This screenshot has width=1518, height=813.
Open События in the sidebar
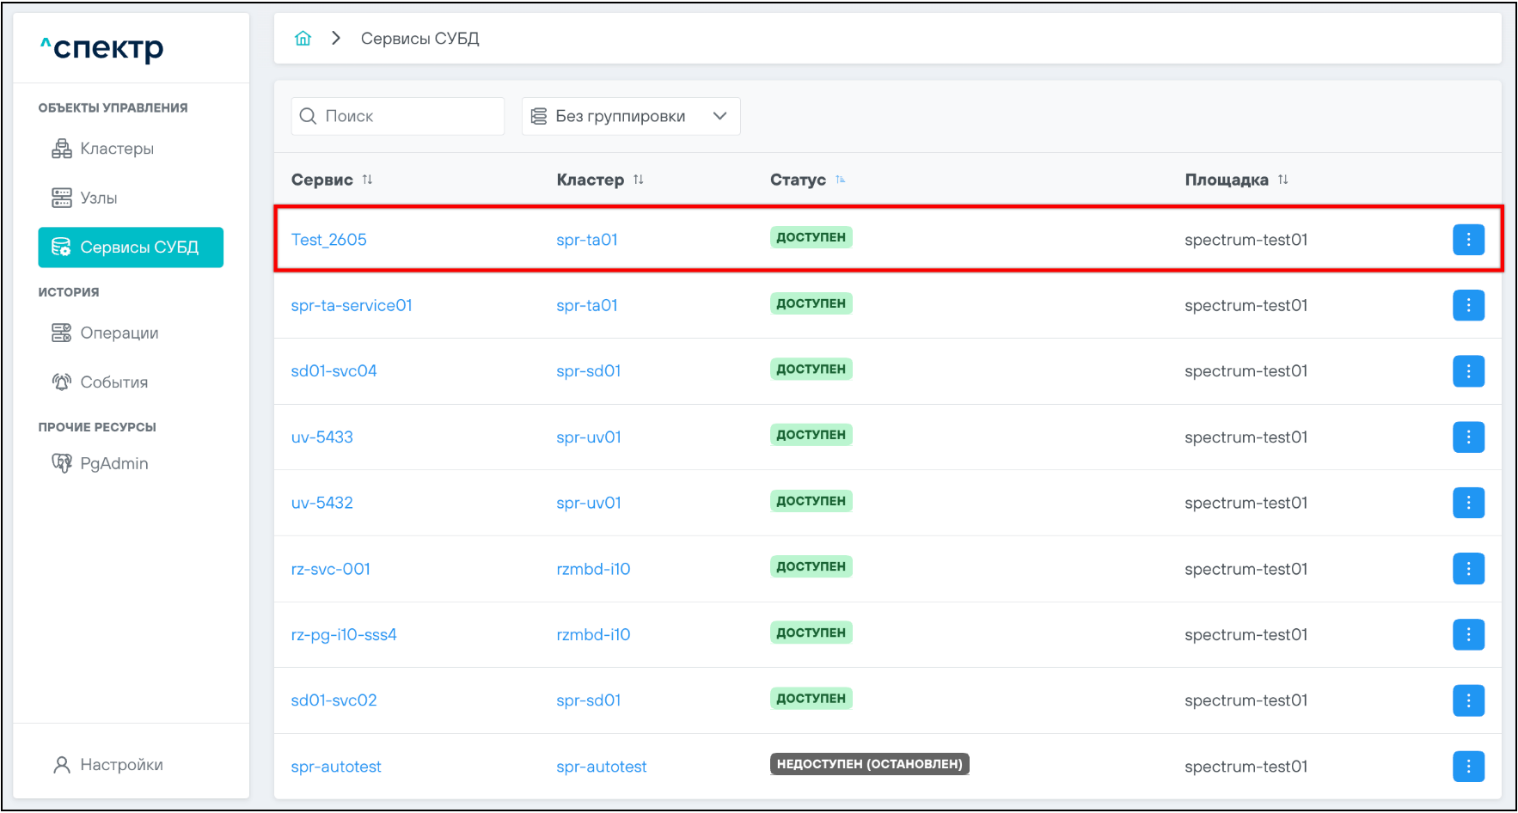pyautogui.click(x=113, y=382)
